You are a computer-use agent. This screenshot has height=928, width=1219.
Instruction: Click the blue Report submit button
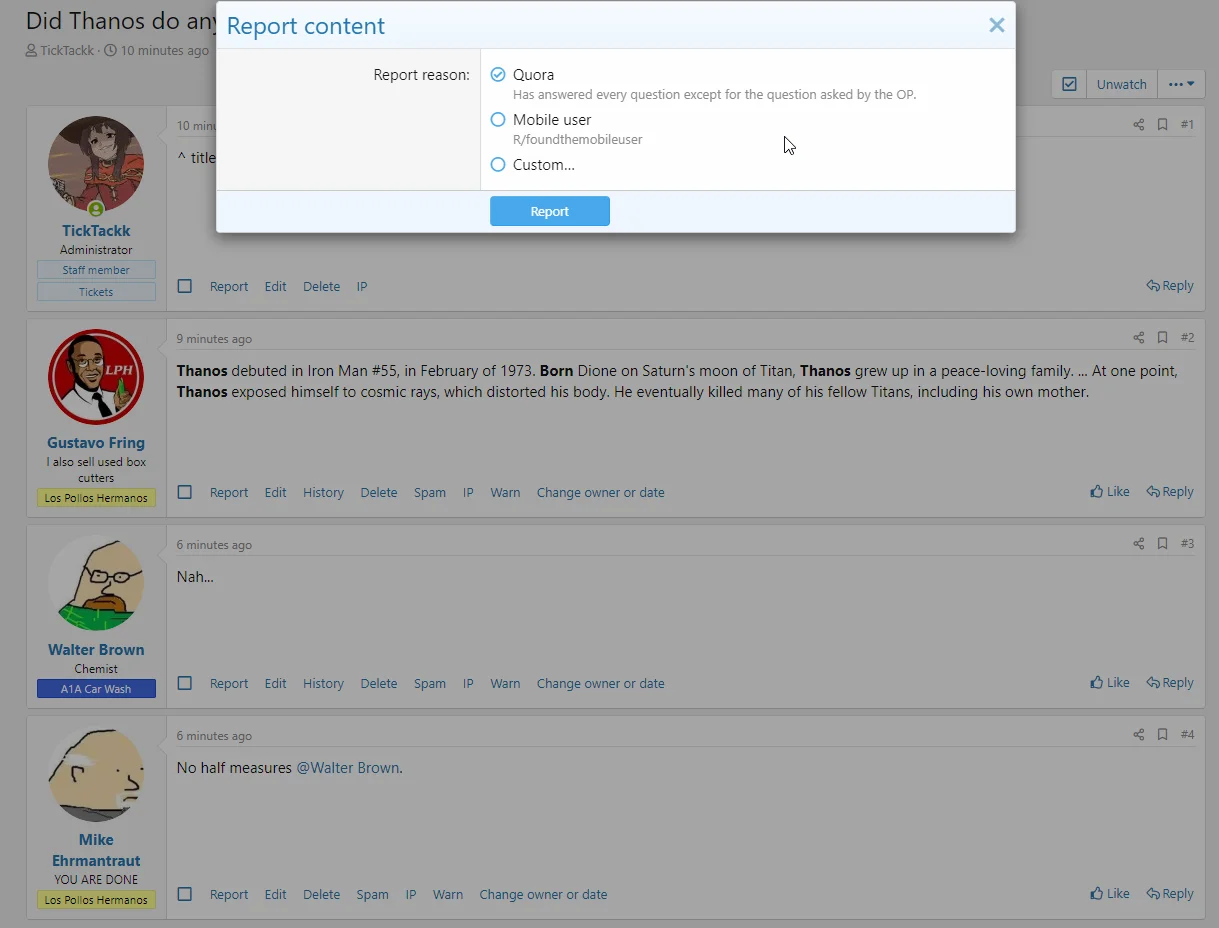(x=549, y=211)
